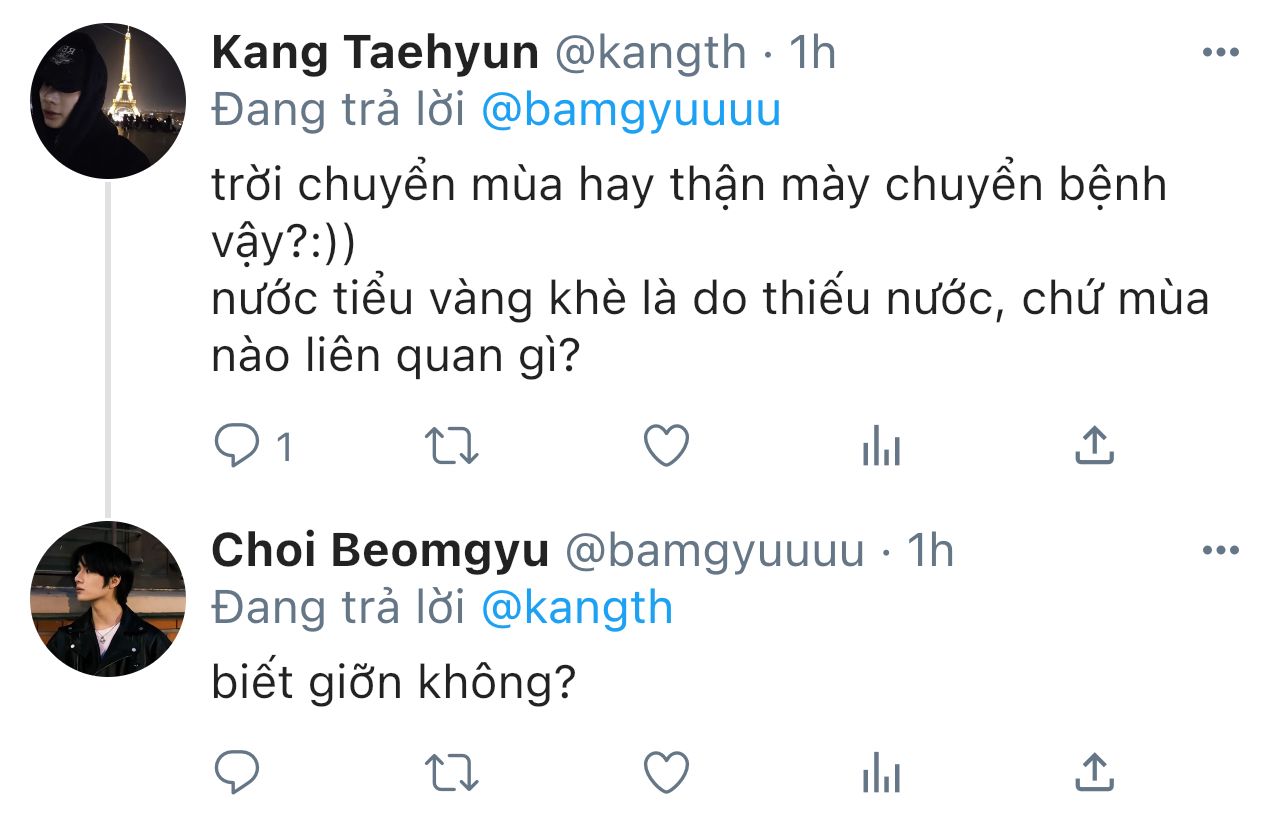Open more options on Kang Taehyun's tweet
Viewport: 1284px width, 815px height.
[x=1220, y=53]
